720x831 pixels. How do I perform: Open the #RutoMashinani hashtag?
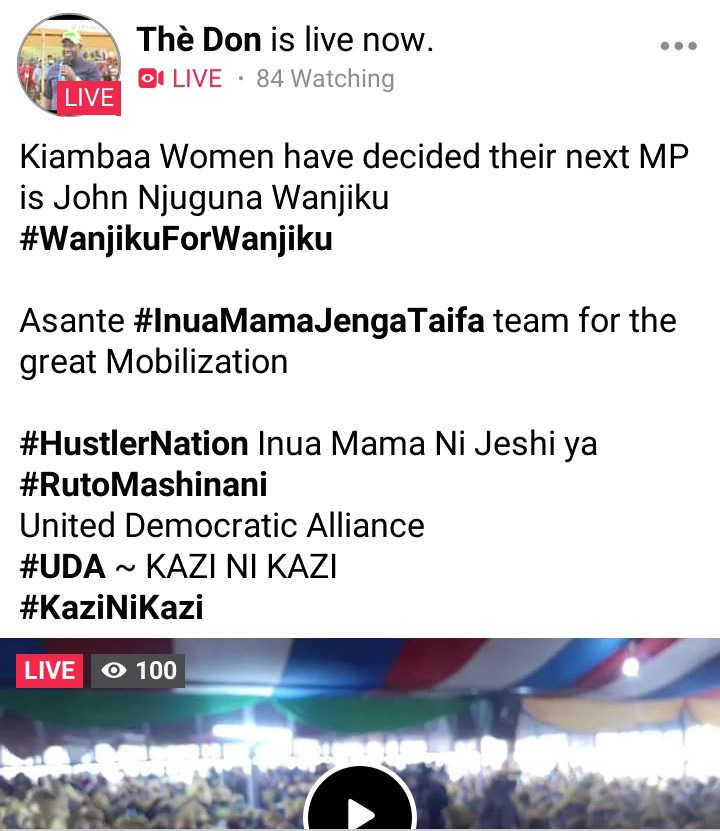(x=144, y=484)
